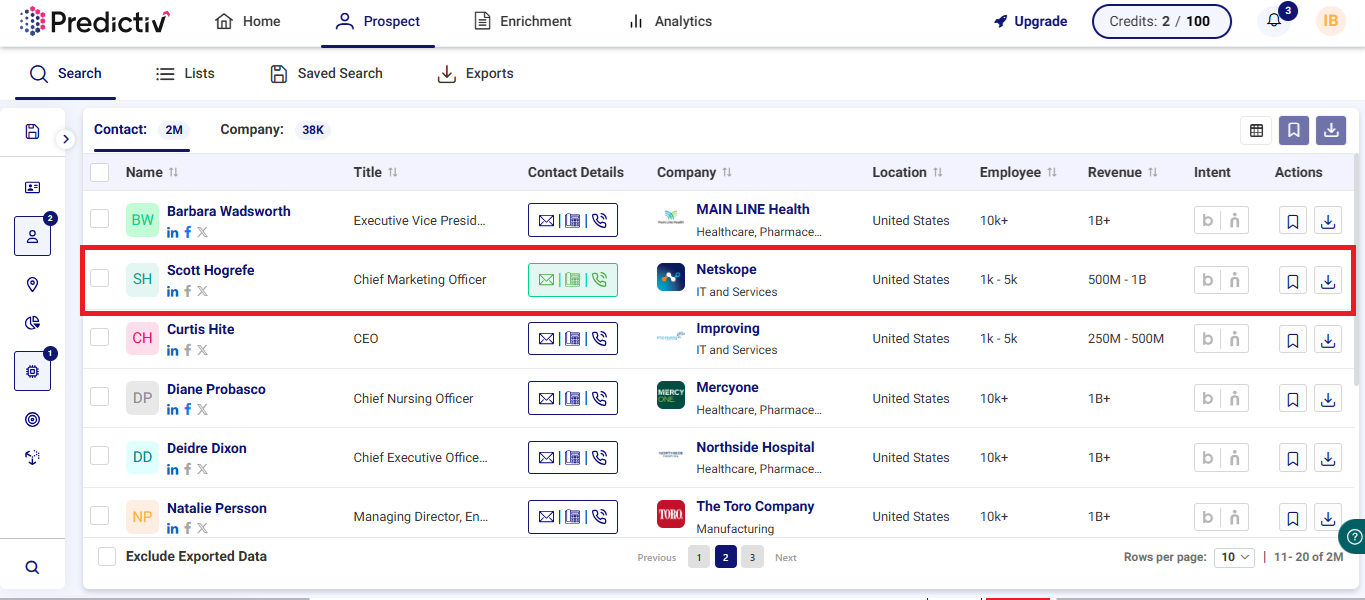Download Deidre Dixon's contact
Screen dimensions: 1365x600
[x=1328, y=458]
